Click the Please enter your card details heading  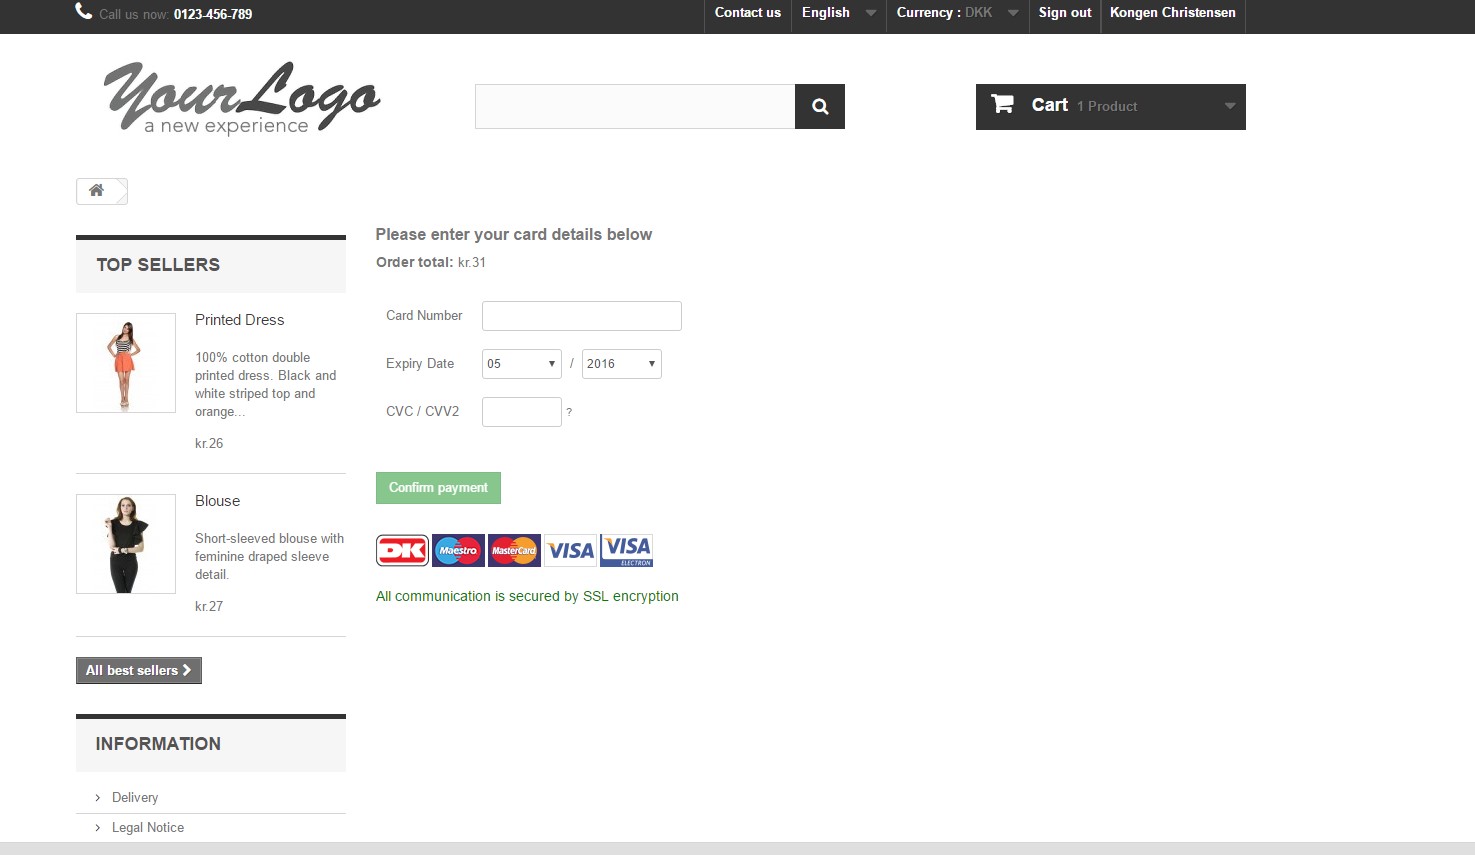(x=514, y=235)
